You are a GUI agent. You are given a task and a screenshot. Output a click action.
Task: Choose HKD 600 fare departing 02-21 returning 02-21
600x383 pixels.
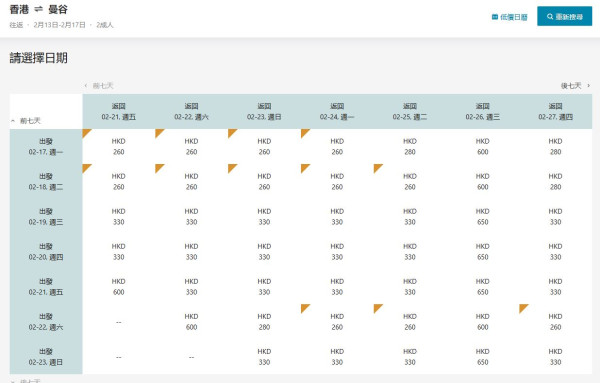[119, 287]
